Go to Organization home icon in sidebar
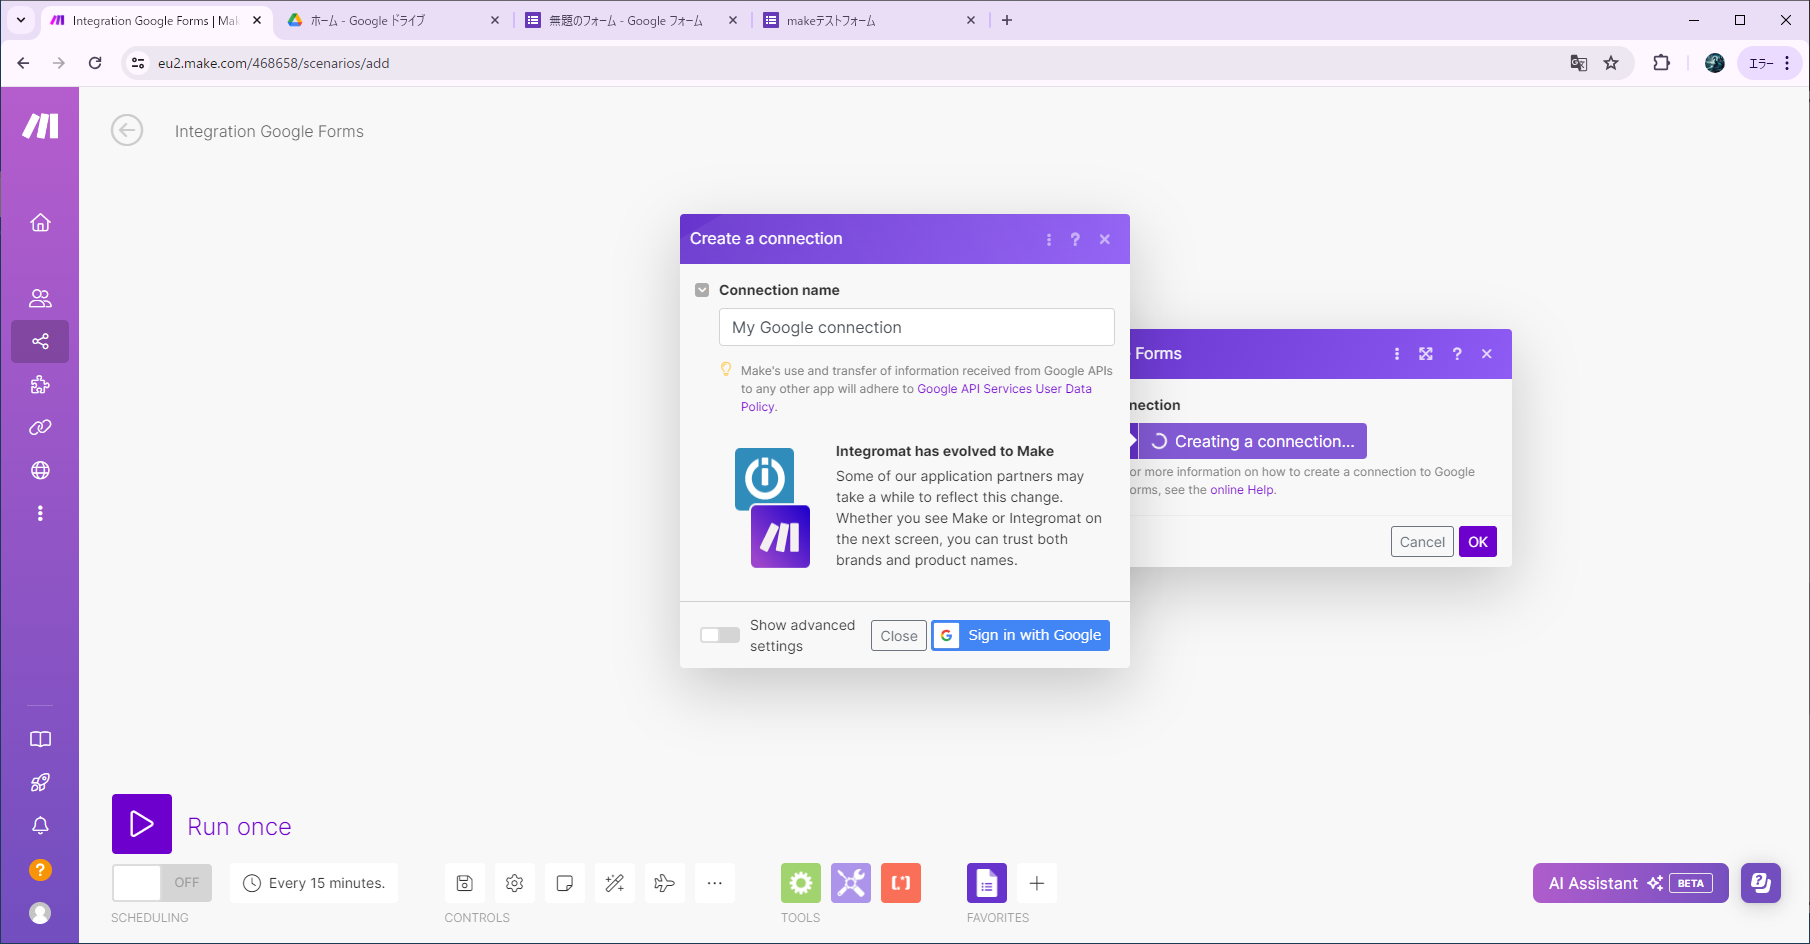Image resolution: width=1810 pixels, height=944 pixels. coord(40,222)
